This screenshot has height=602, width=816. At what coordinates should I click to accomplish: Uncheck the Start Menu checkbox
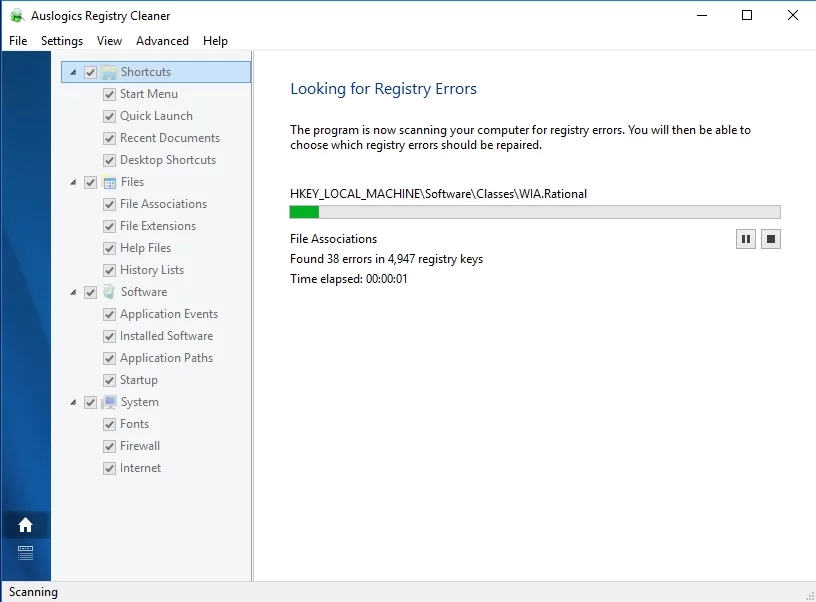point(109,94)
